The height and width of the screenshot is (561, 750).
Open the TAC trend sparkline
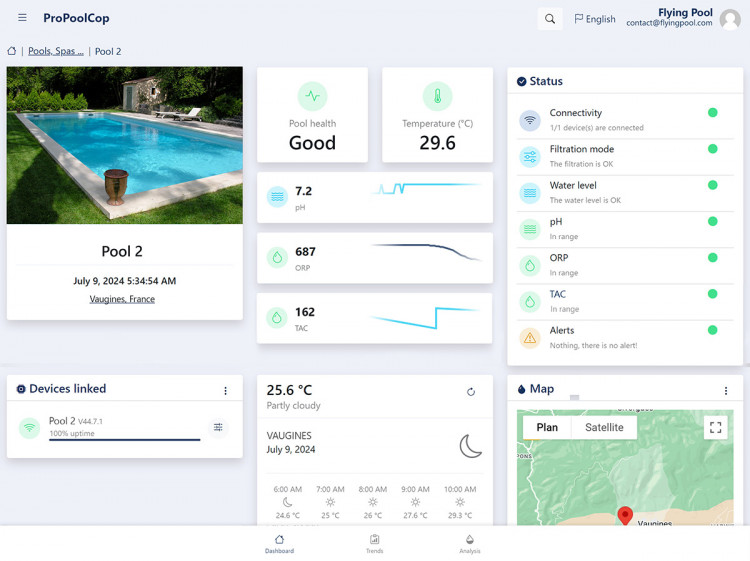(426, 318)
